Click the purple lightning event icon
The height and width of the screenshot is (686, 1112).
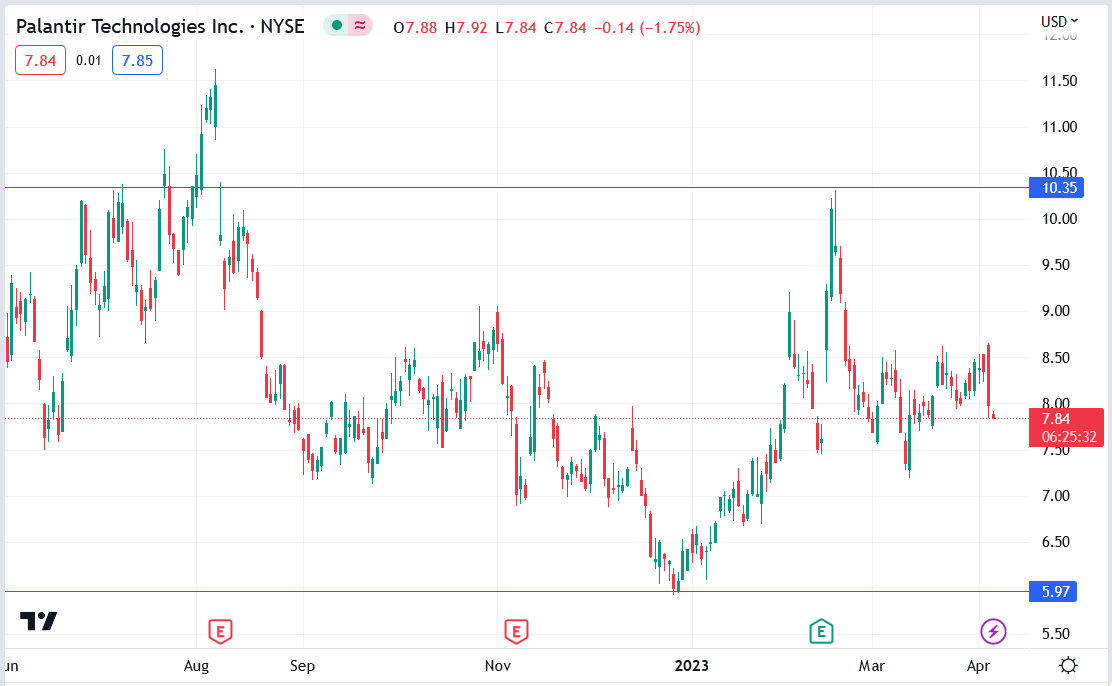pos(993,631)
